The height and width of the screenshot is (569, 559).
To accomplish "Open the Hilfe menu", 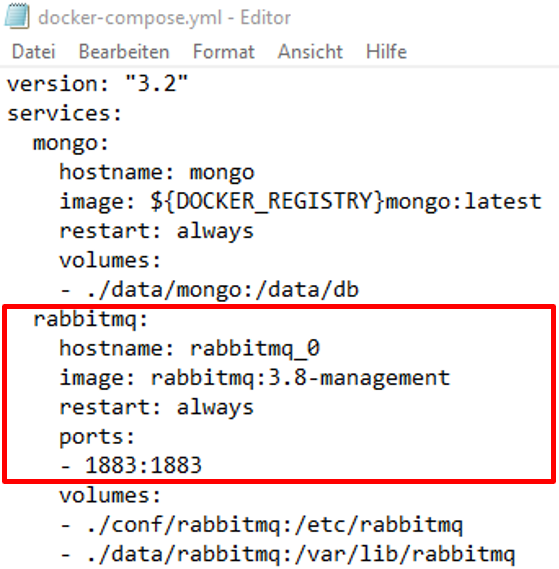I will (x=386, y=52).
